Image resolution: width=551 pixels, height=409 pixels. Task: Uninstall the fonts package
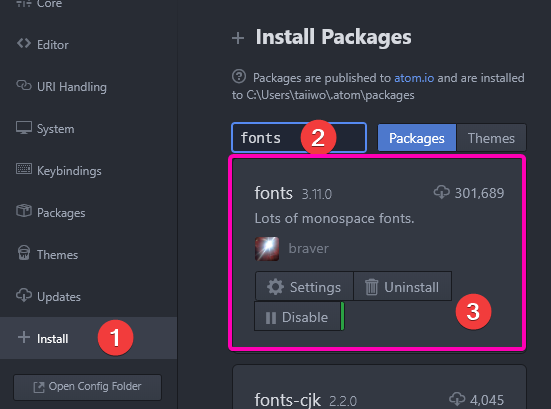click(402, 287)
